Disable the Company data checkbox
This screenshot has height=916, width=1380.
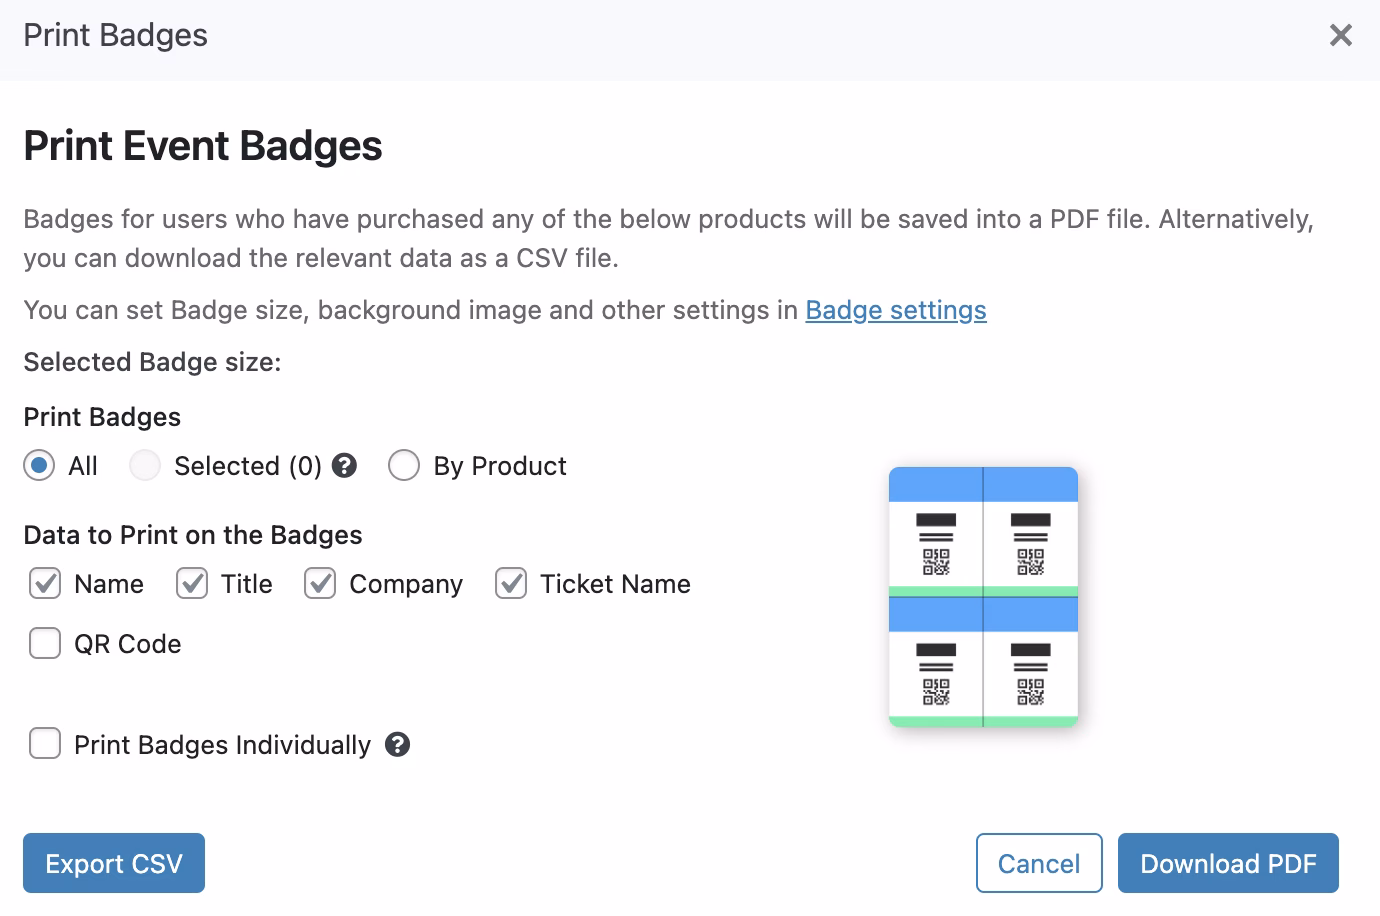point(320,584)
